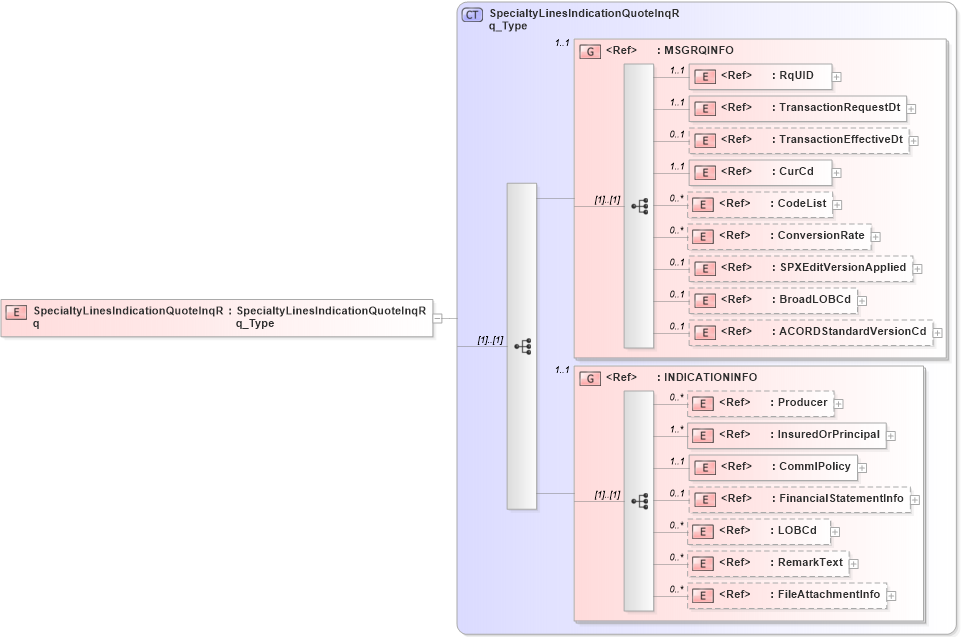This screenshot has height=637, width=961.
Task: Select the G icon of the MSGRQINFO group
Action: coord(589,50)
